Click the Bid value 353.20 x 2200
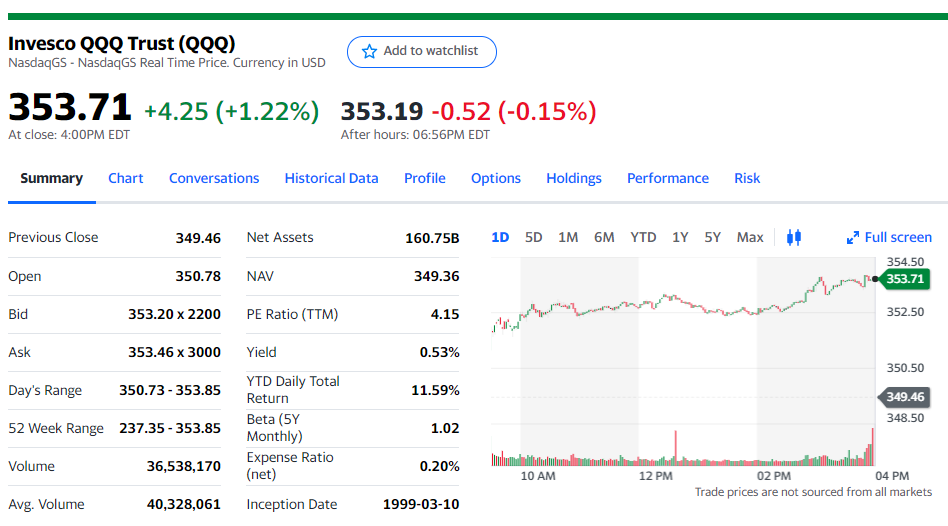This screenshot has width=948, height=526. (174, 314)
